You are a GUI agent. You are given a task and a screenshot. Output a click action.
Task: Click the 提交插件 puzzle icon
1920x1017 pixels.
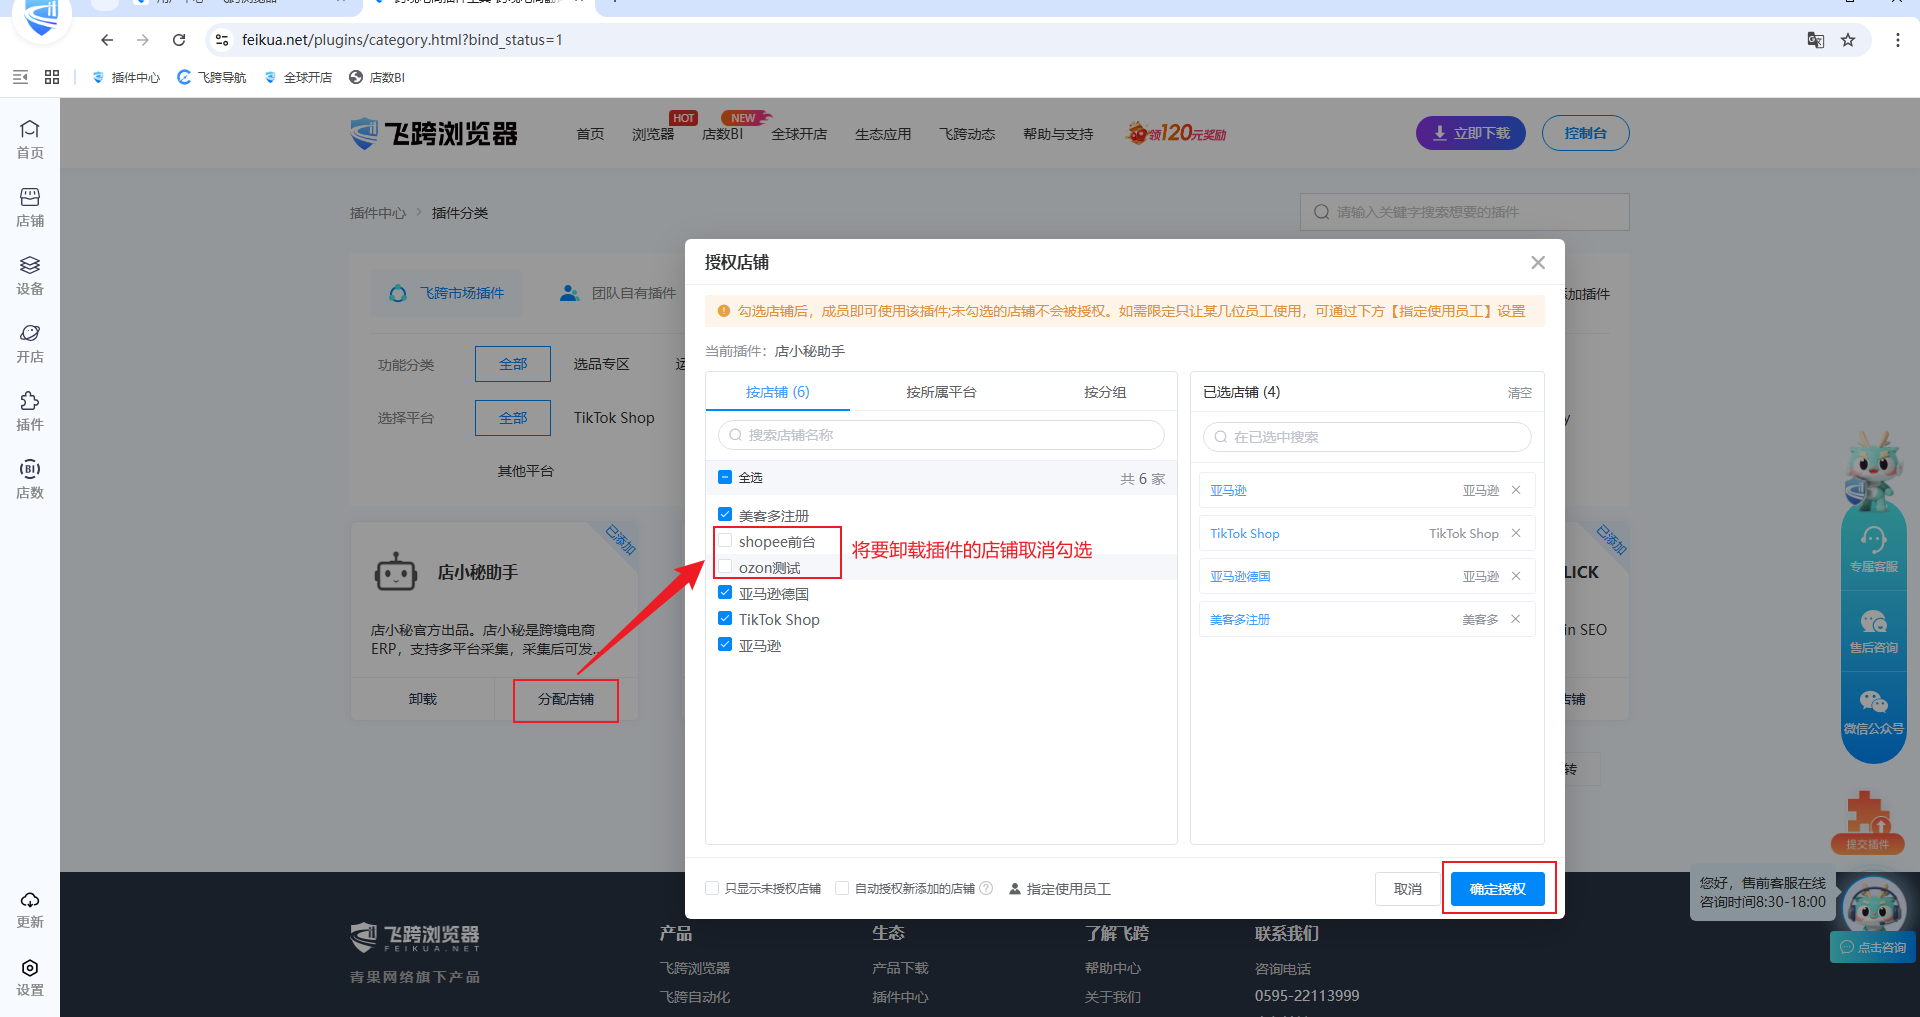pyautogui.click(x=1867, y=821)
